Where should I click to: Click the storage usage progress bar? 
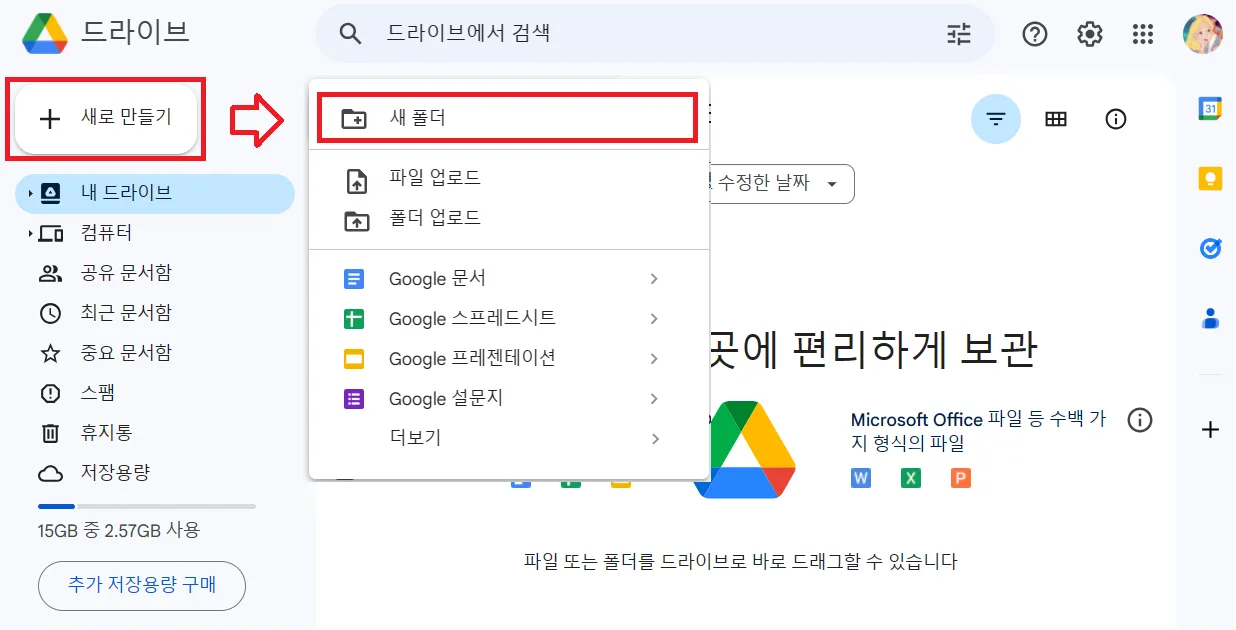(x=146, y=506)
